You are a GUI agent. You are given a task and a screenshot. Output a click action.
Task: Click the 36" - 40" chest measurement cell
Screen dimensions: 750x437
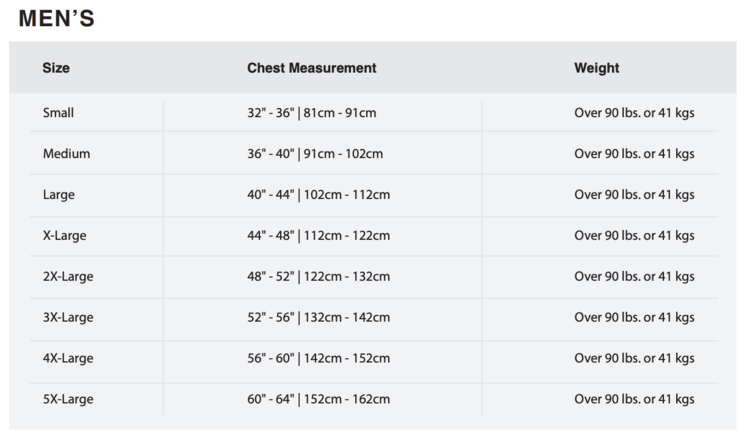pos(315,154)
